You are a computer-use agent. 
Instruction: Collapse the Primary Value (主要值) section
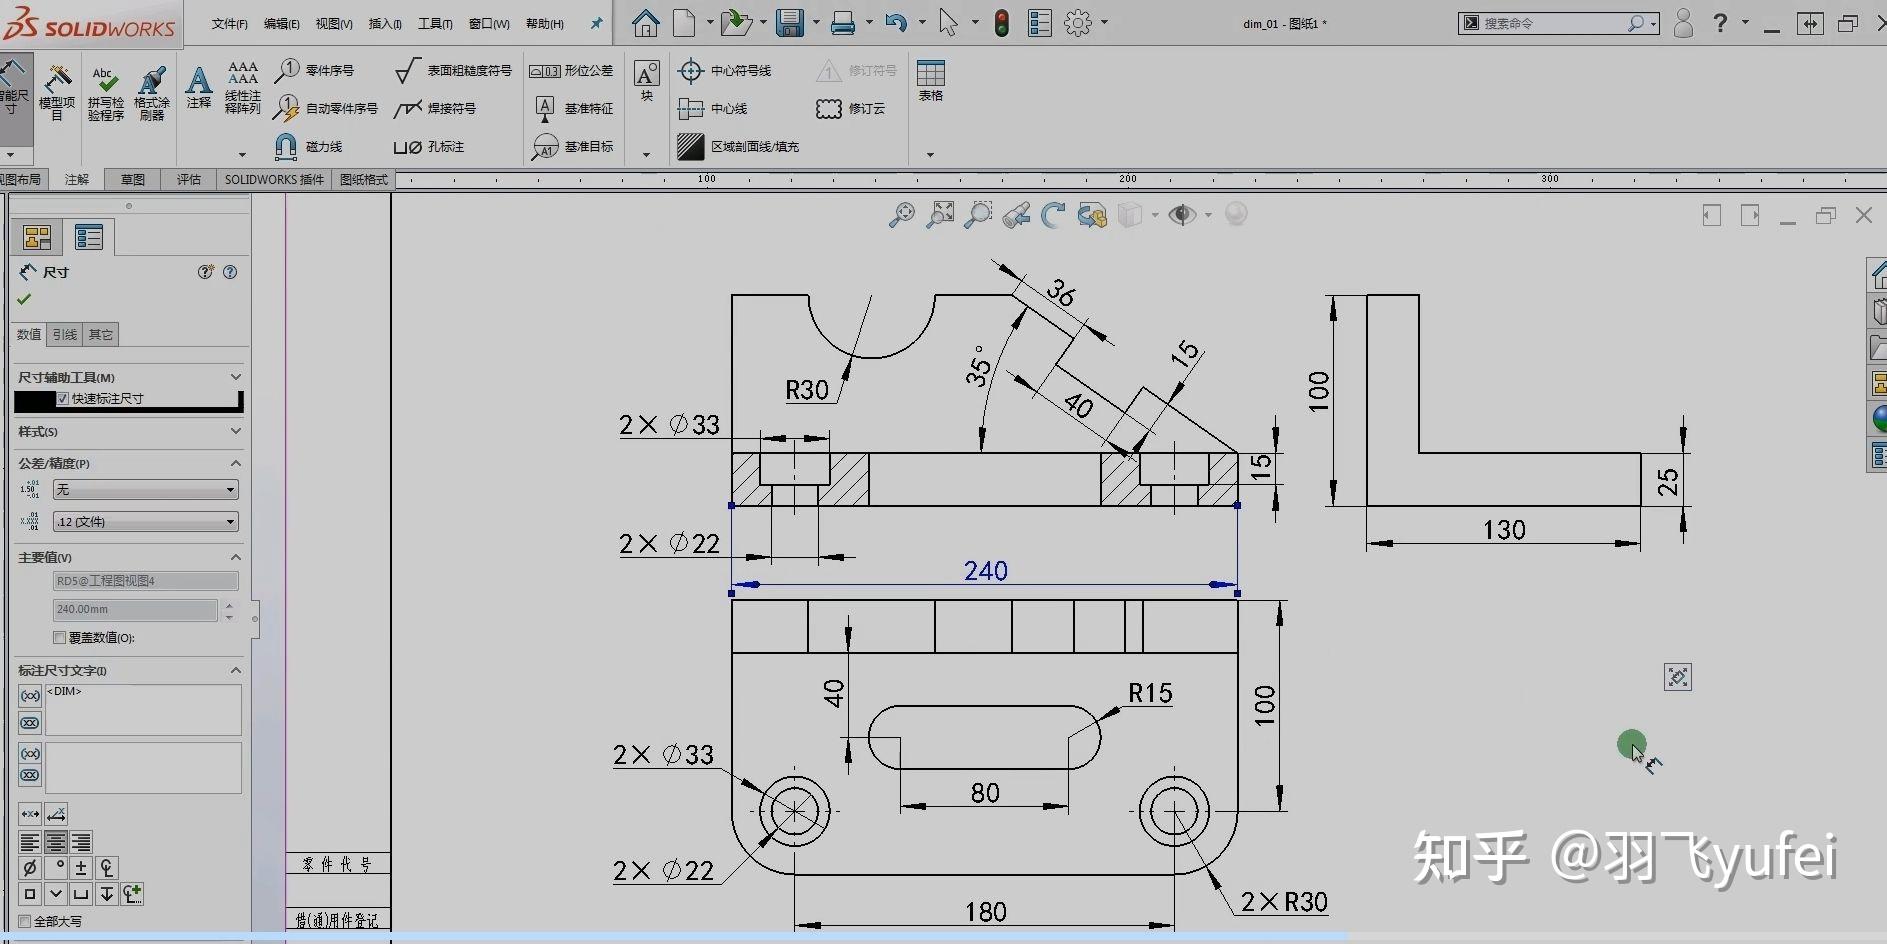point(236,557)
